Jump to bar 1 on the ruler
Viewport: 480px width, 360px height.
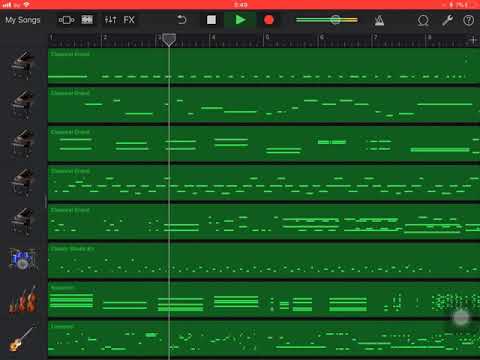tap(51, 37)
